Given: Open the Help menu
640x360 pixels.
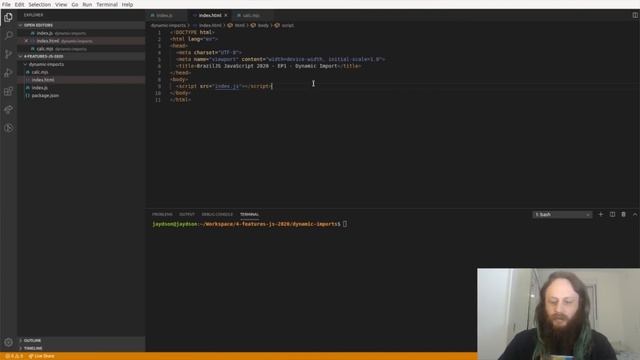Looking at the screenshot, I should (127, 4).
